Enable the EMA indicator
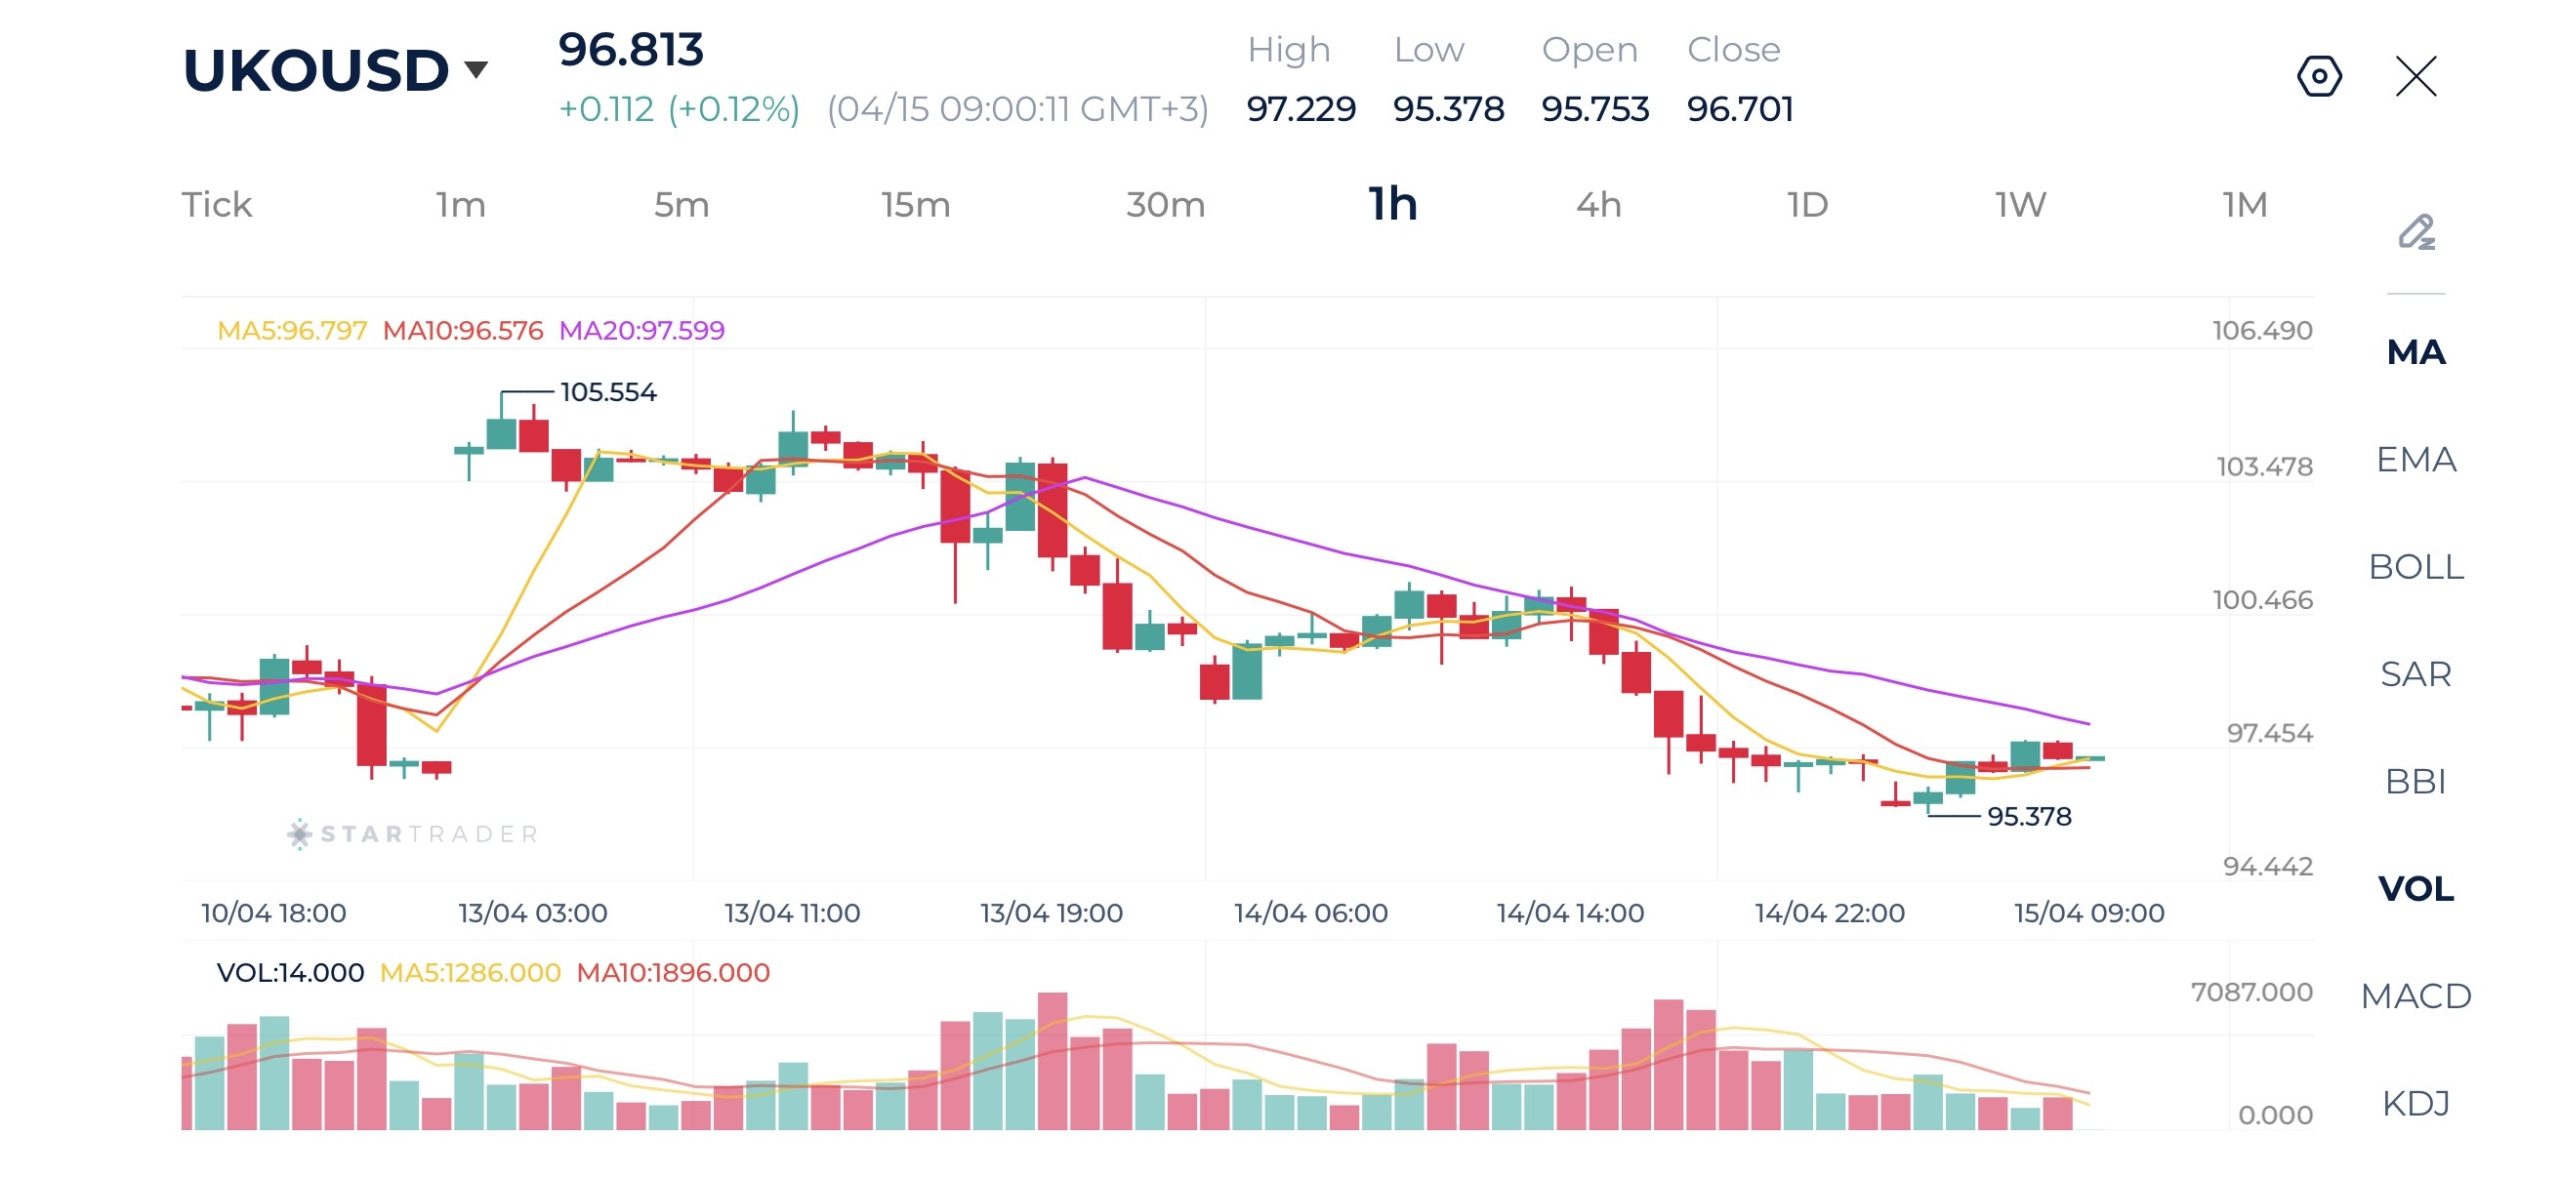Image resolution: width=2560 pixels, height=1177 pixels. 2416,459
